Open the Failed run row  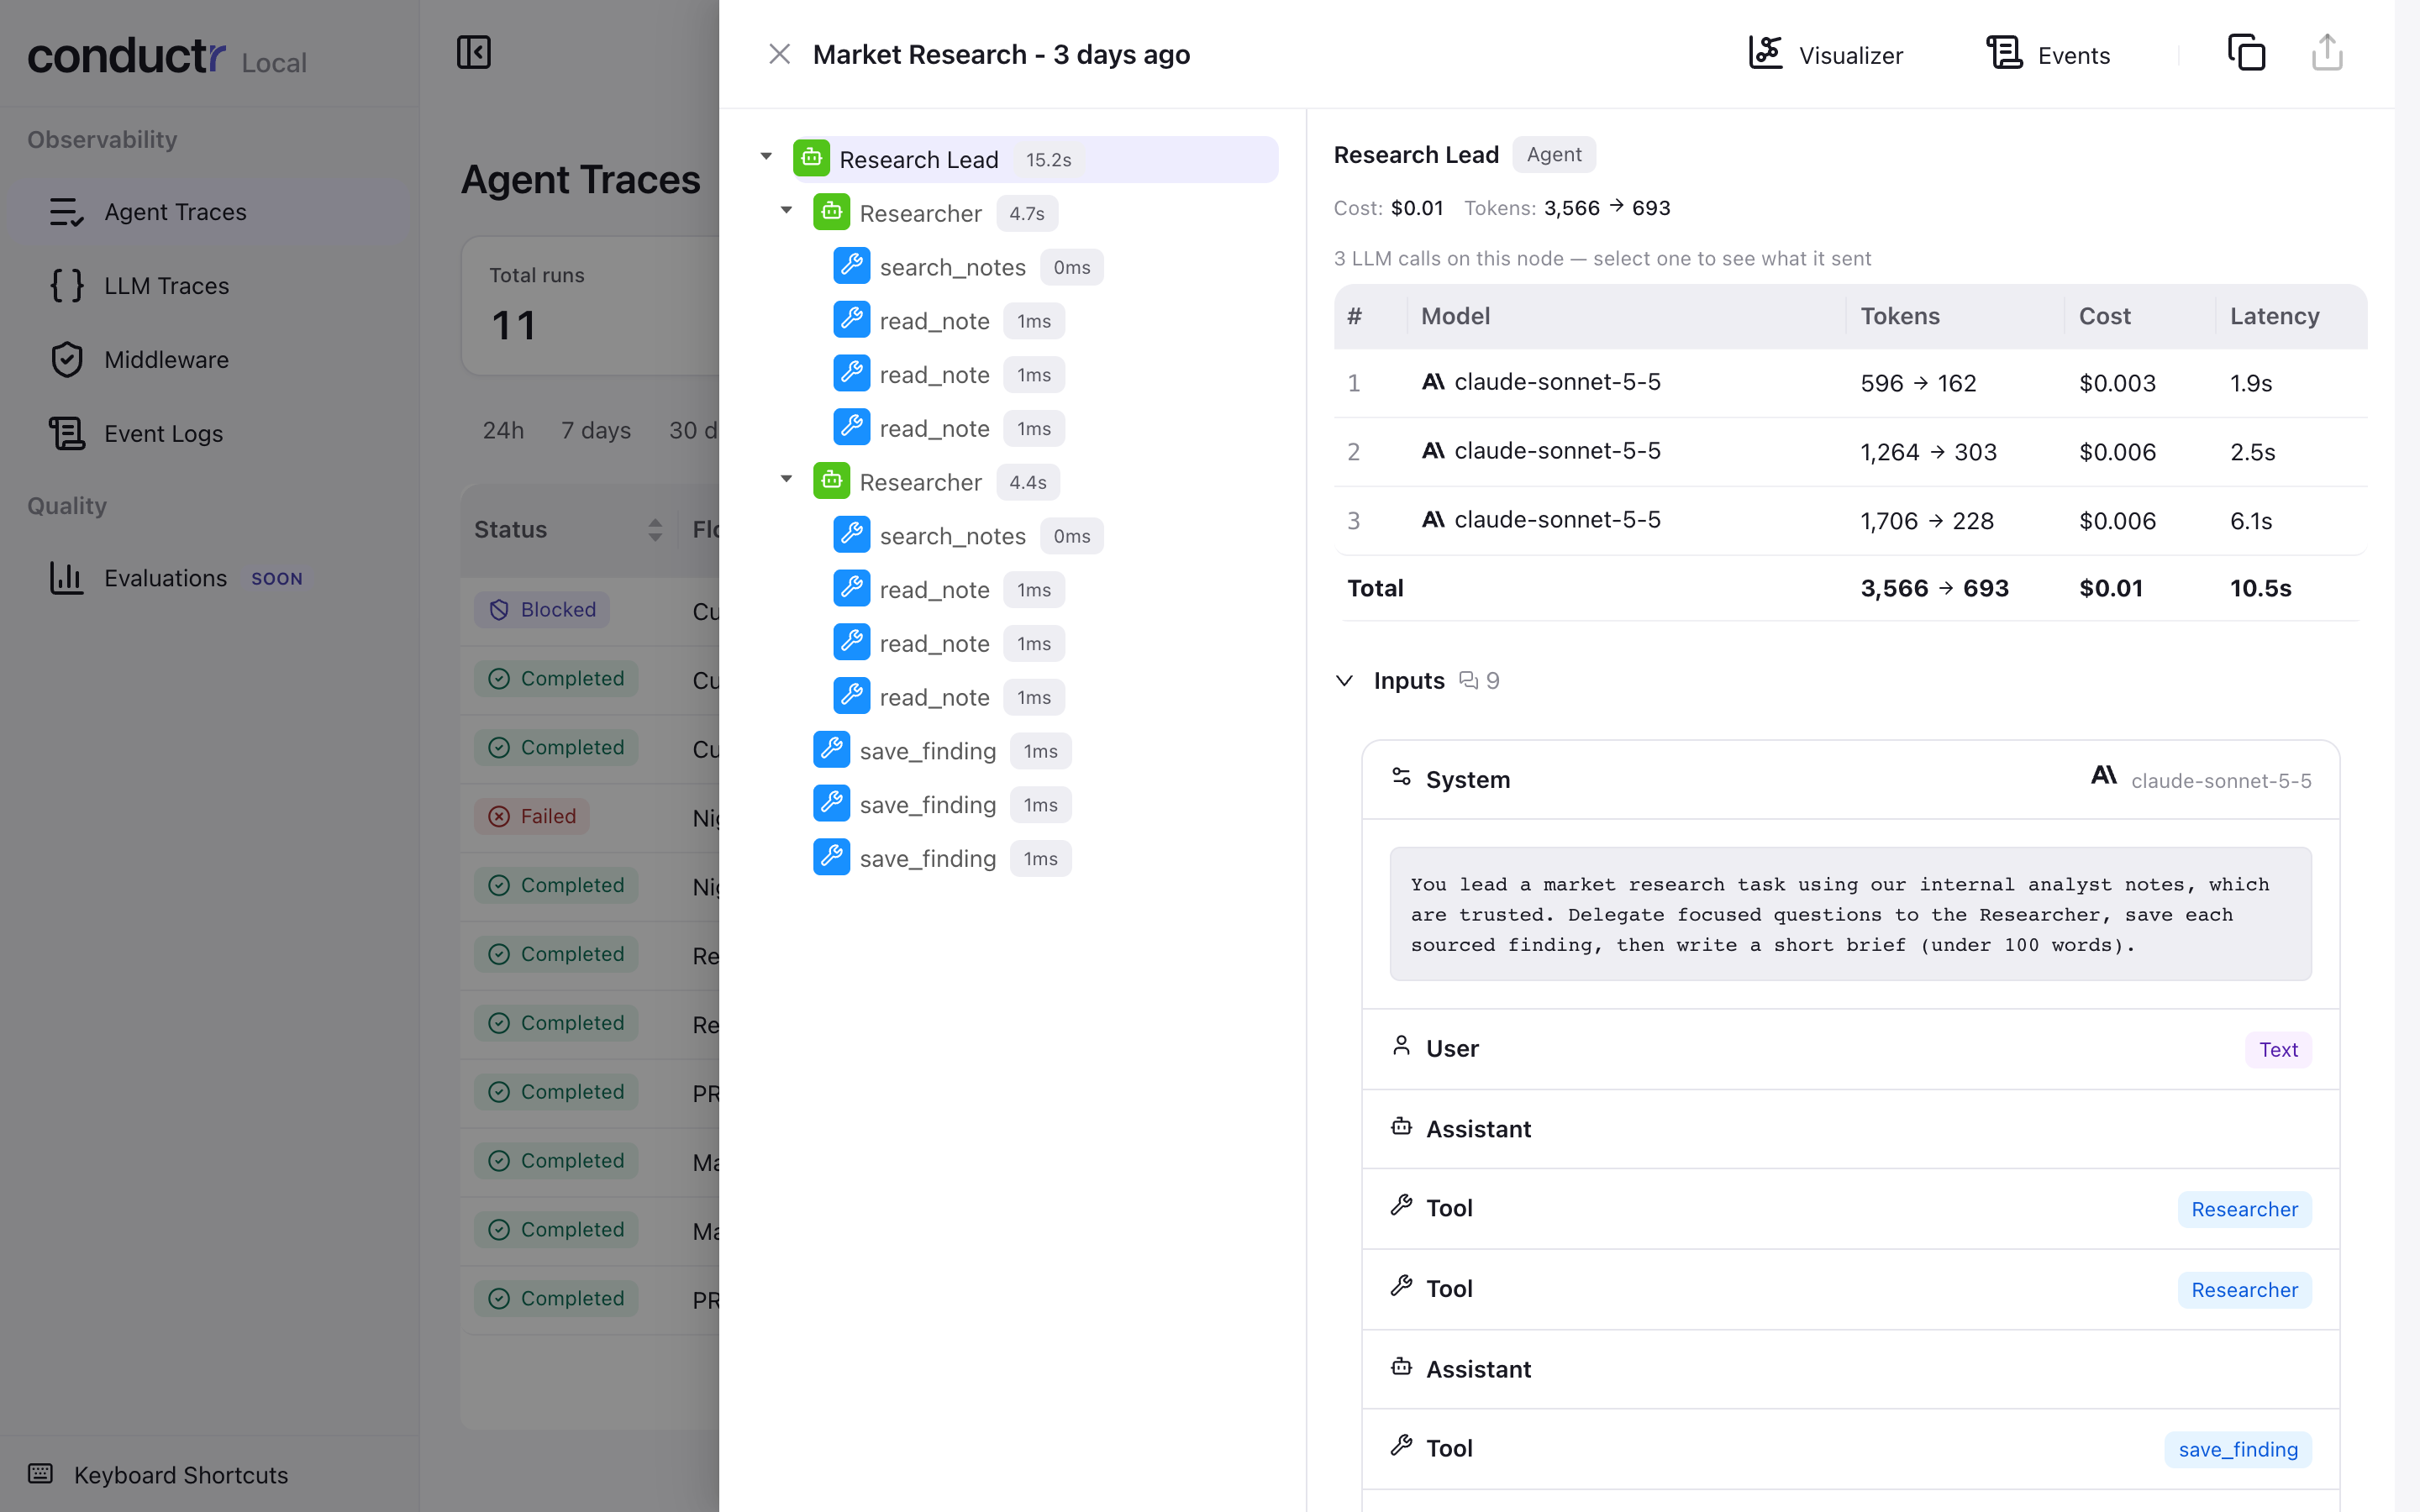tap(590, 817)
